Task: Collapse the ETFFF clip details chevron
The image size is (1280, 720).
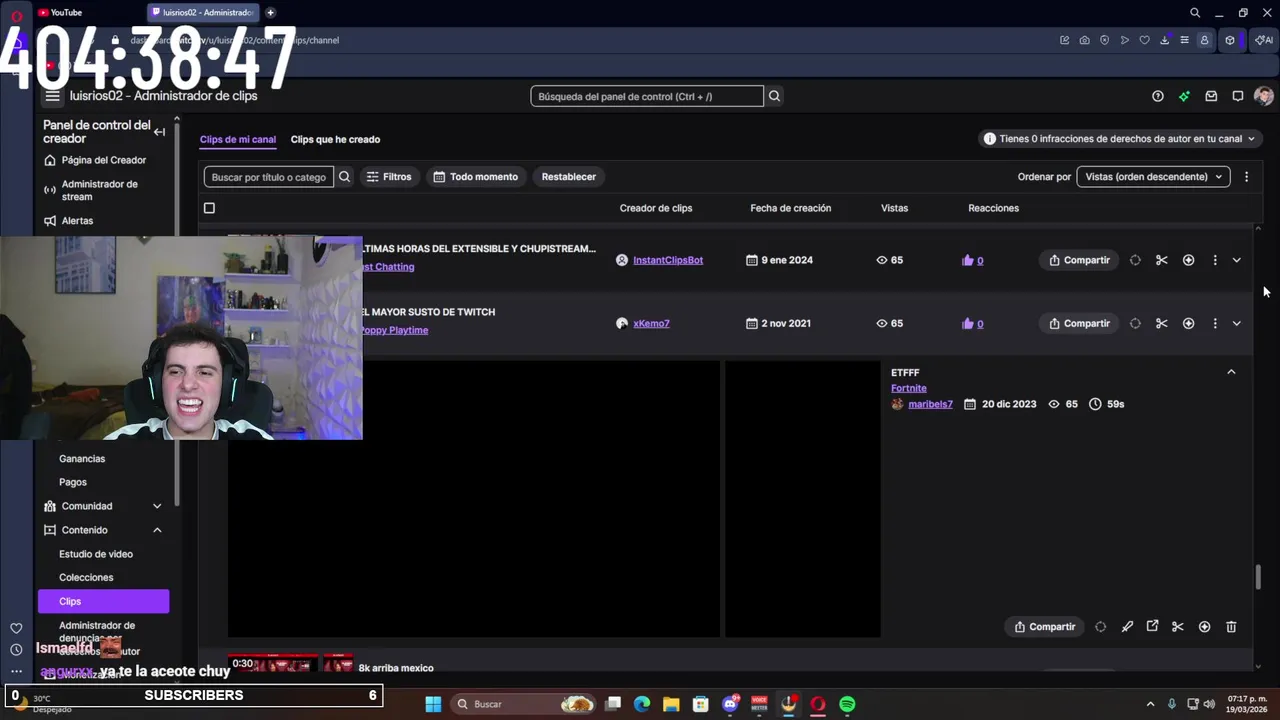Action: [x=1231, y=372]
